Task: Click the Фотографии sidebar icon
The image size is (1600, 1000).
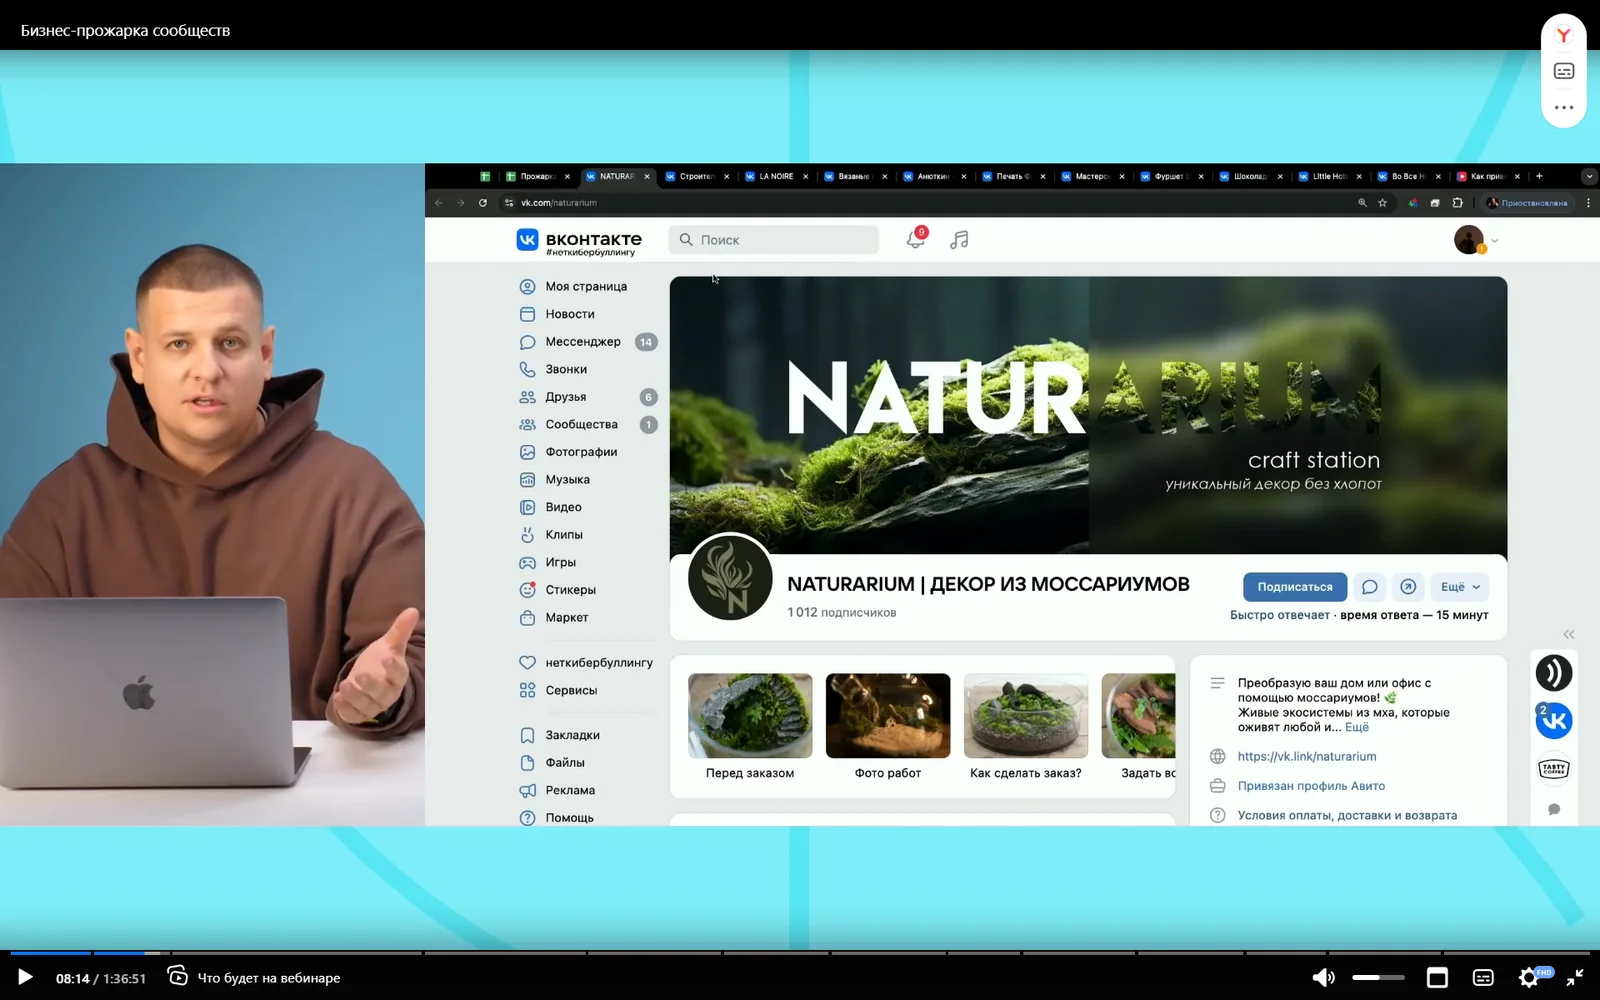Action: (527, 452)
